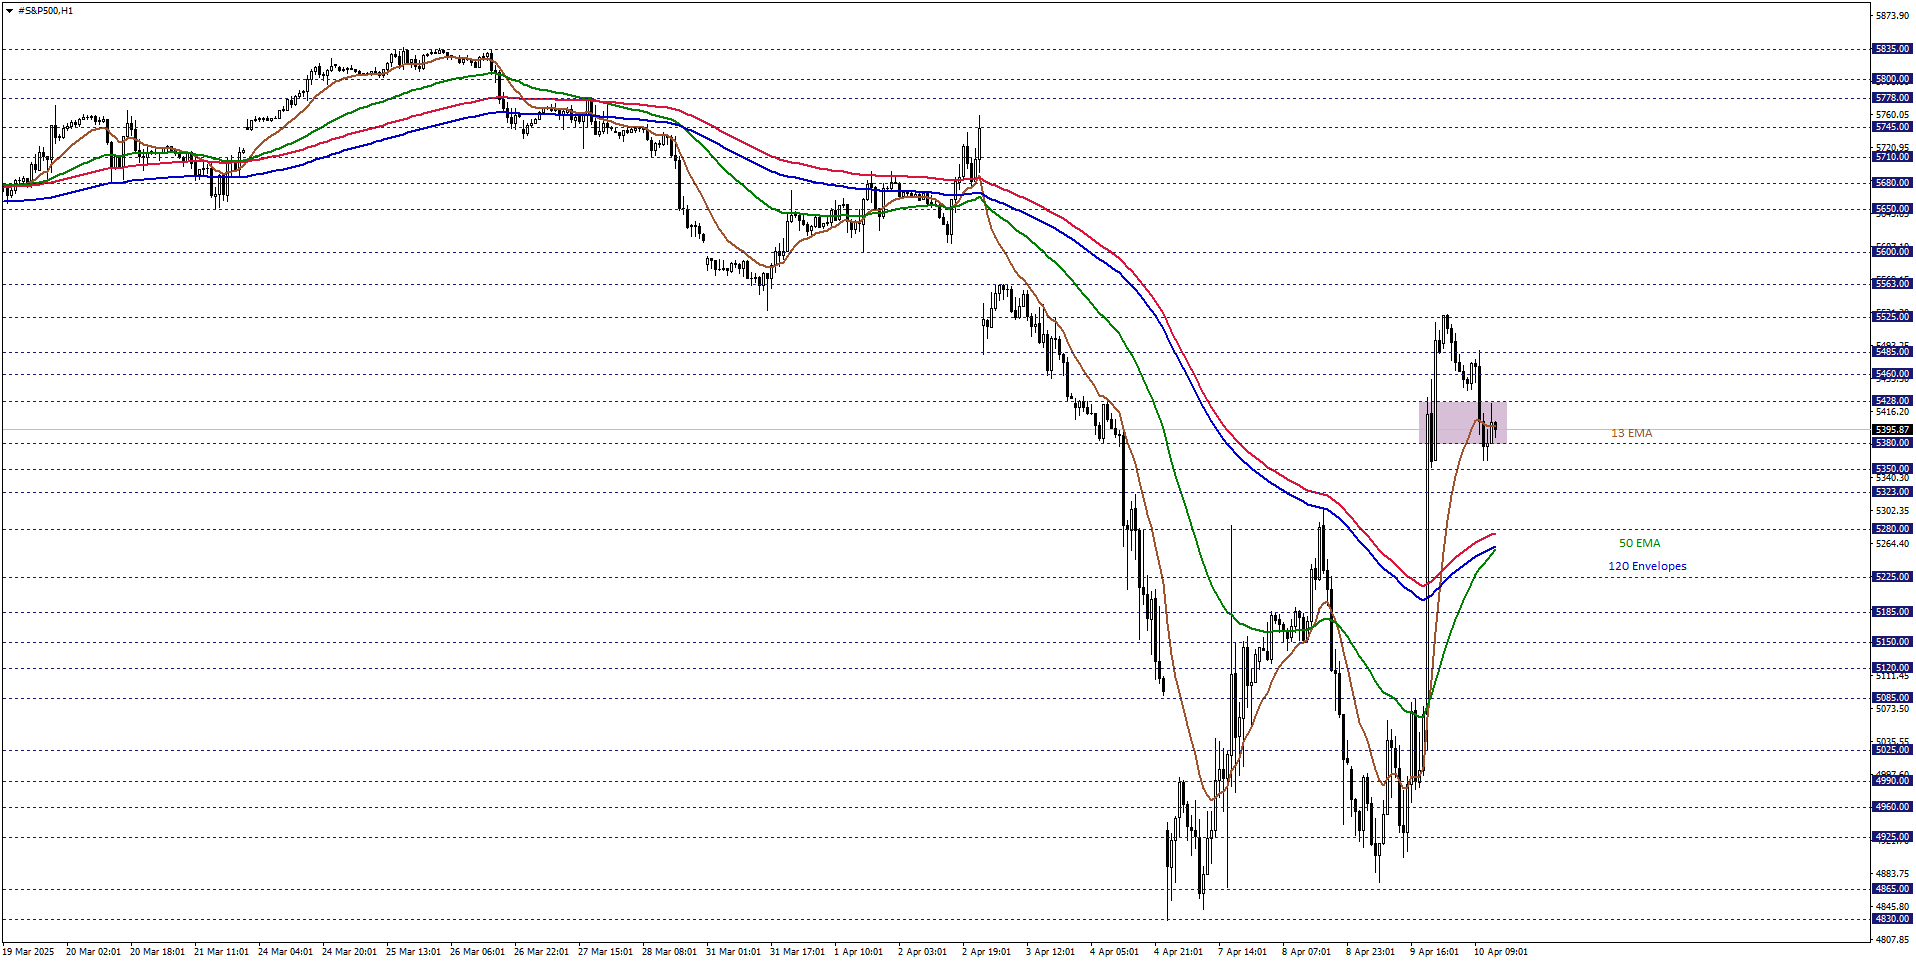Image resolution: width=1916 pixels, height=963 pixels.
Task: Click the 5600.00 price level tag
Action: pyautogui.click(x=1892, y=252)
